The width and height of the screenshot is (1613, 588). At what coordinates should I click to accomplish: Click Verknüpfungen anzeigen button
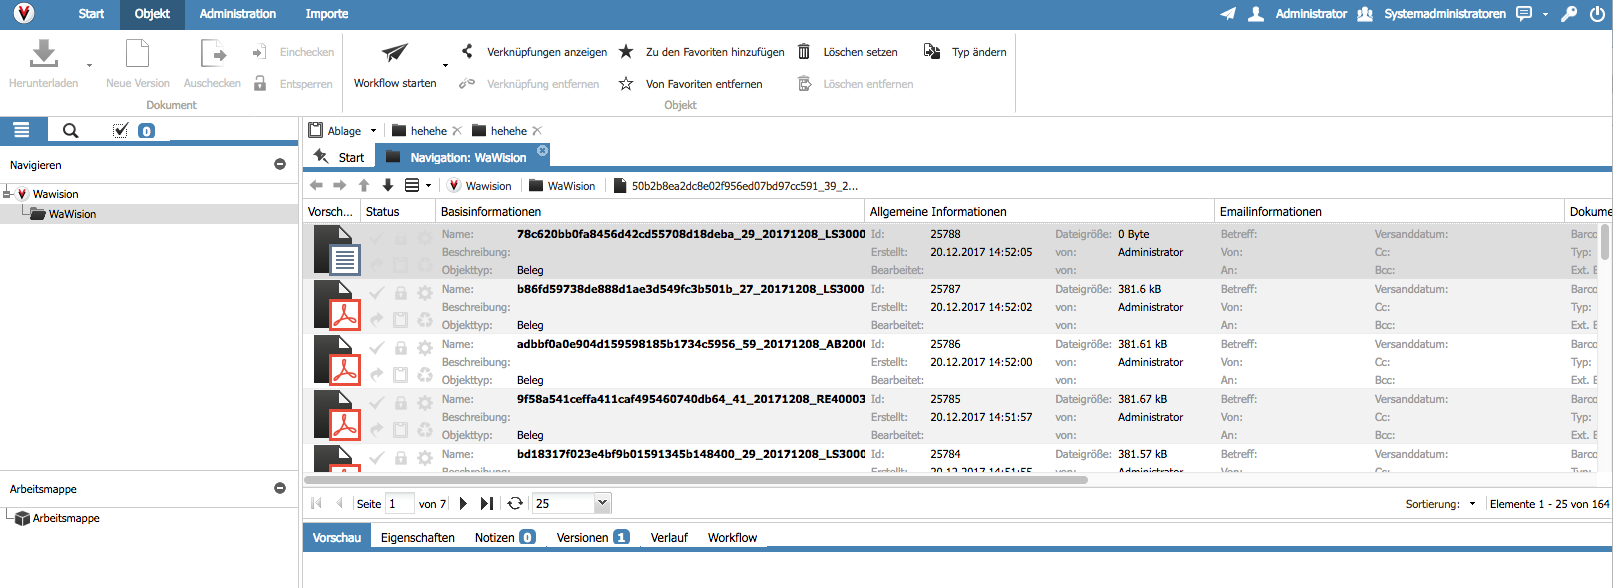pyautogui.click(x=546, y=52)
